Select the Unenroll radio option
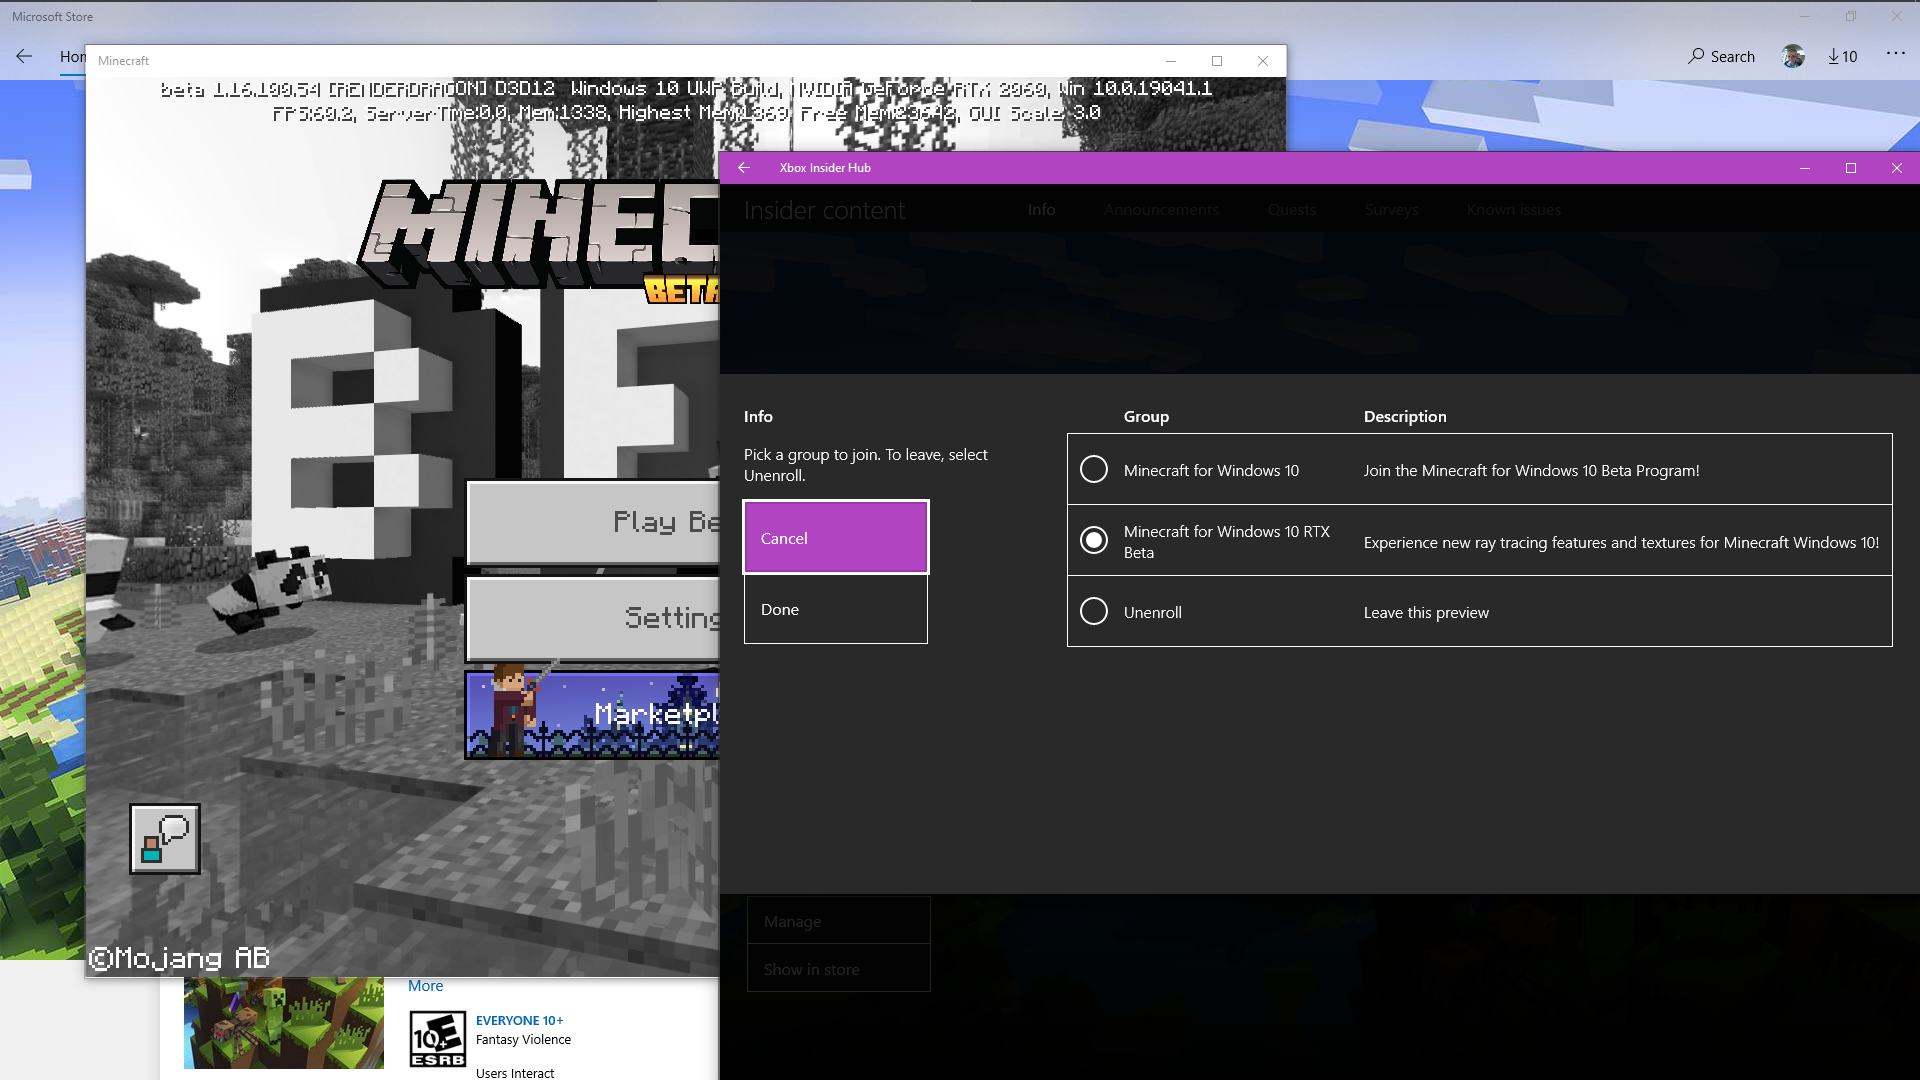The width and height of the screenshot is (1920, 1080). 1094,612
